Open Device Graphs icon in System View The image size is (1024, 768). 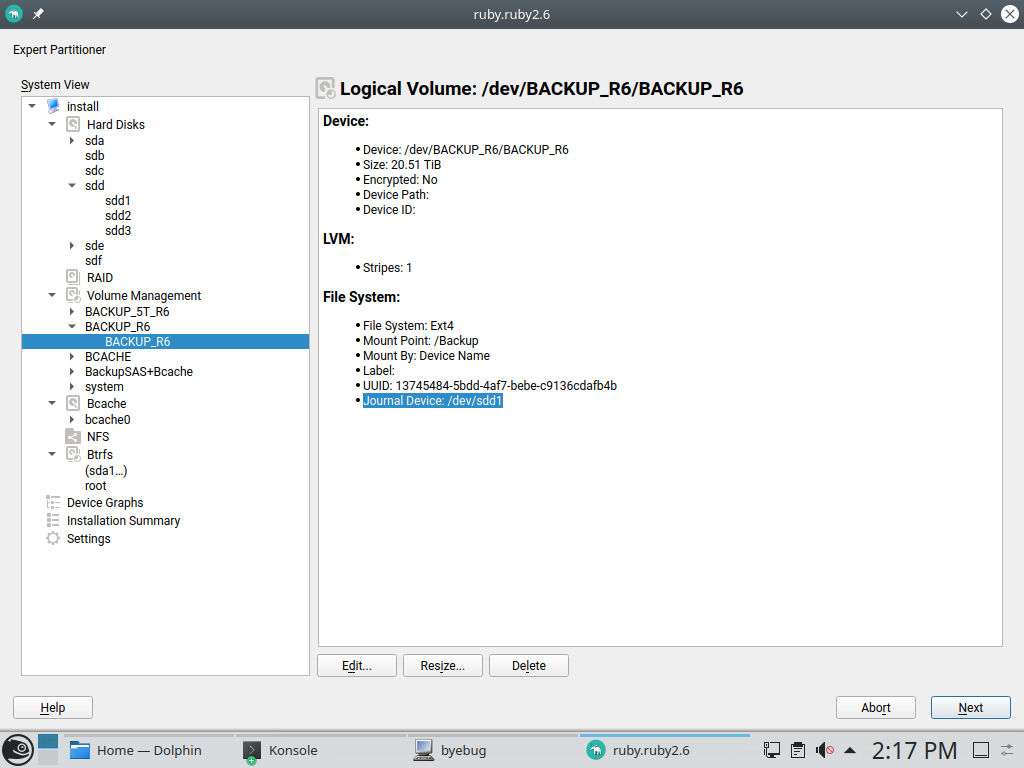[x=53, y=503]
